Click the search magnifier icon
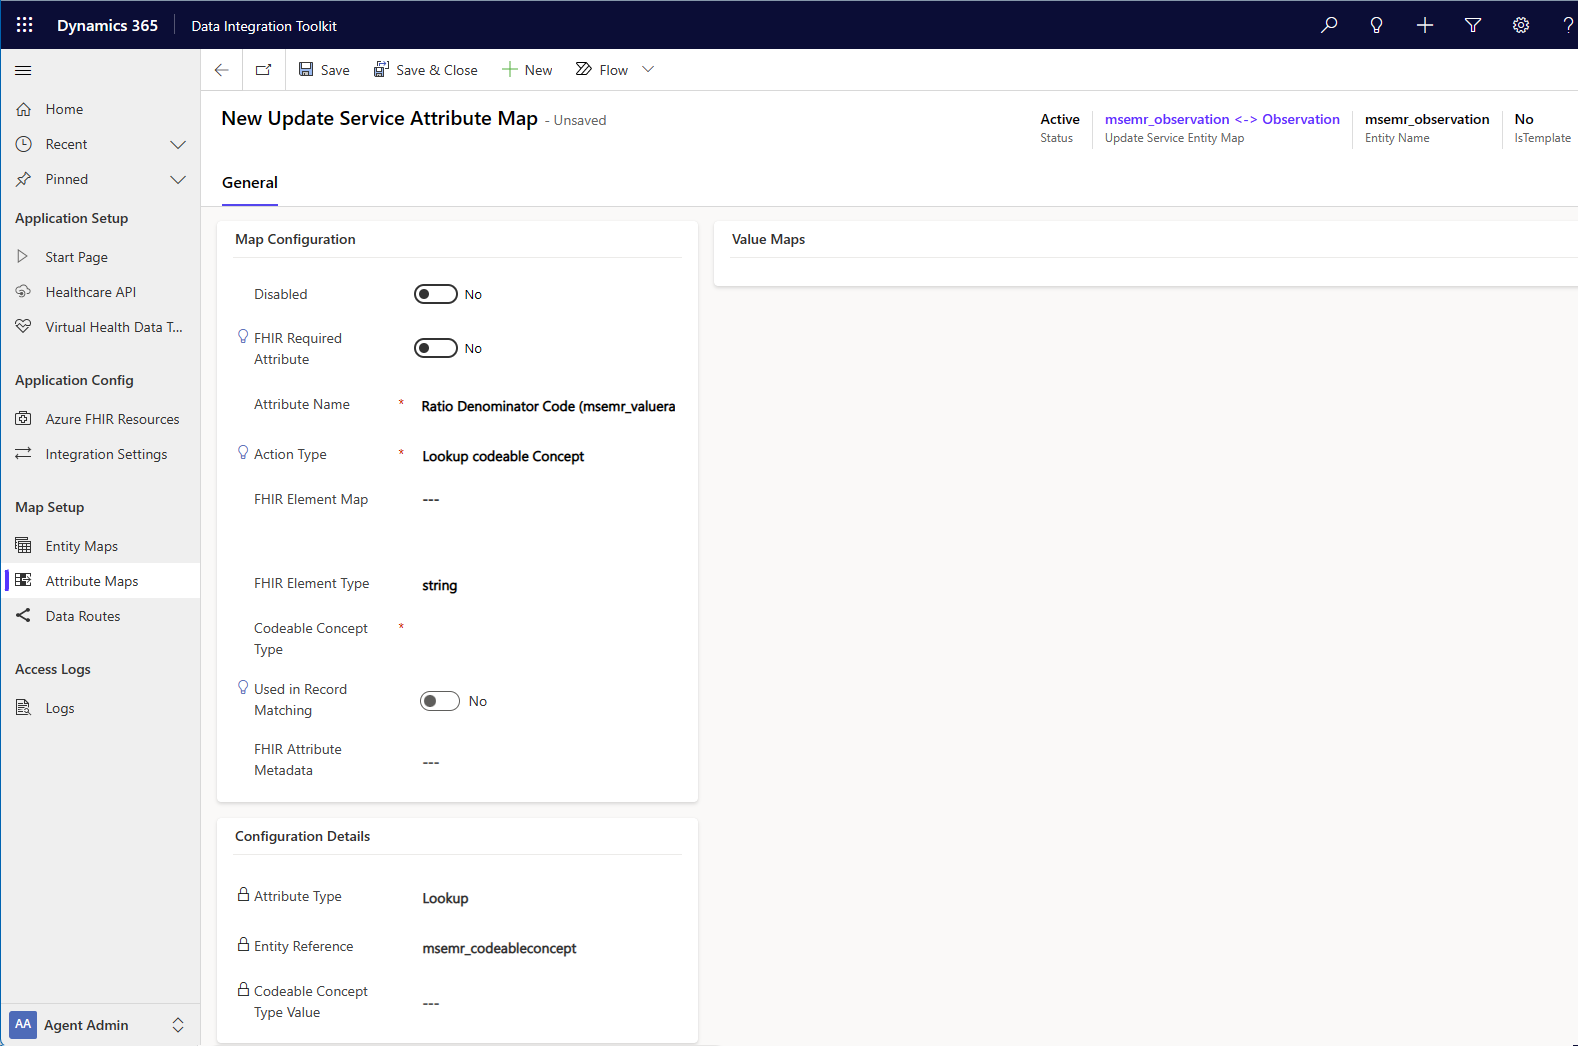Viewport: 1578px width, 1046px height. point(1329,25)
